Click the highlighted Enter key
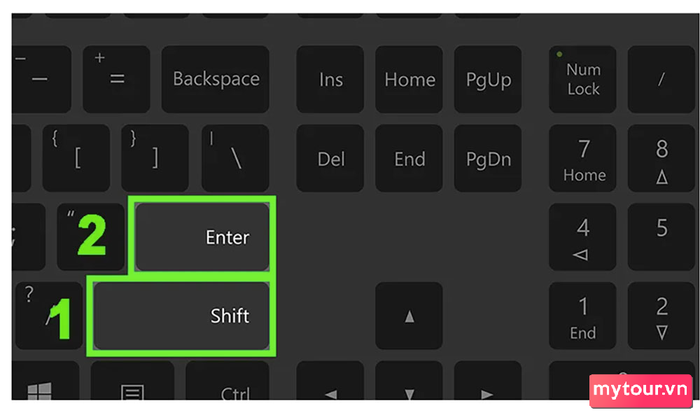Viewport: 700px width, 417px height. [x=203, y=237]
